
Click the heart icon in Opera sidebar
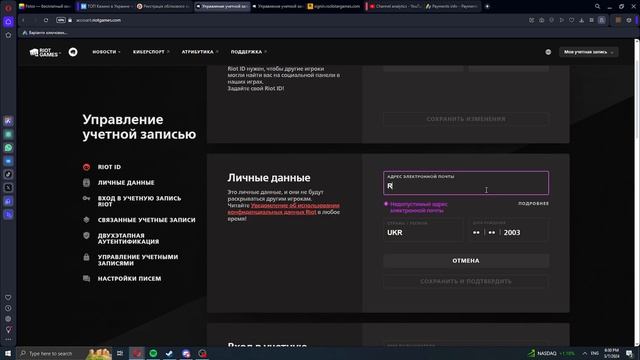pos(8,298)
